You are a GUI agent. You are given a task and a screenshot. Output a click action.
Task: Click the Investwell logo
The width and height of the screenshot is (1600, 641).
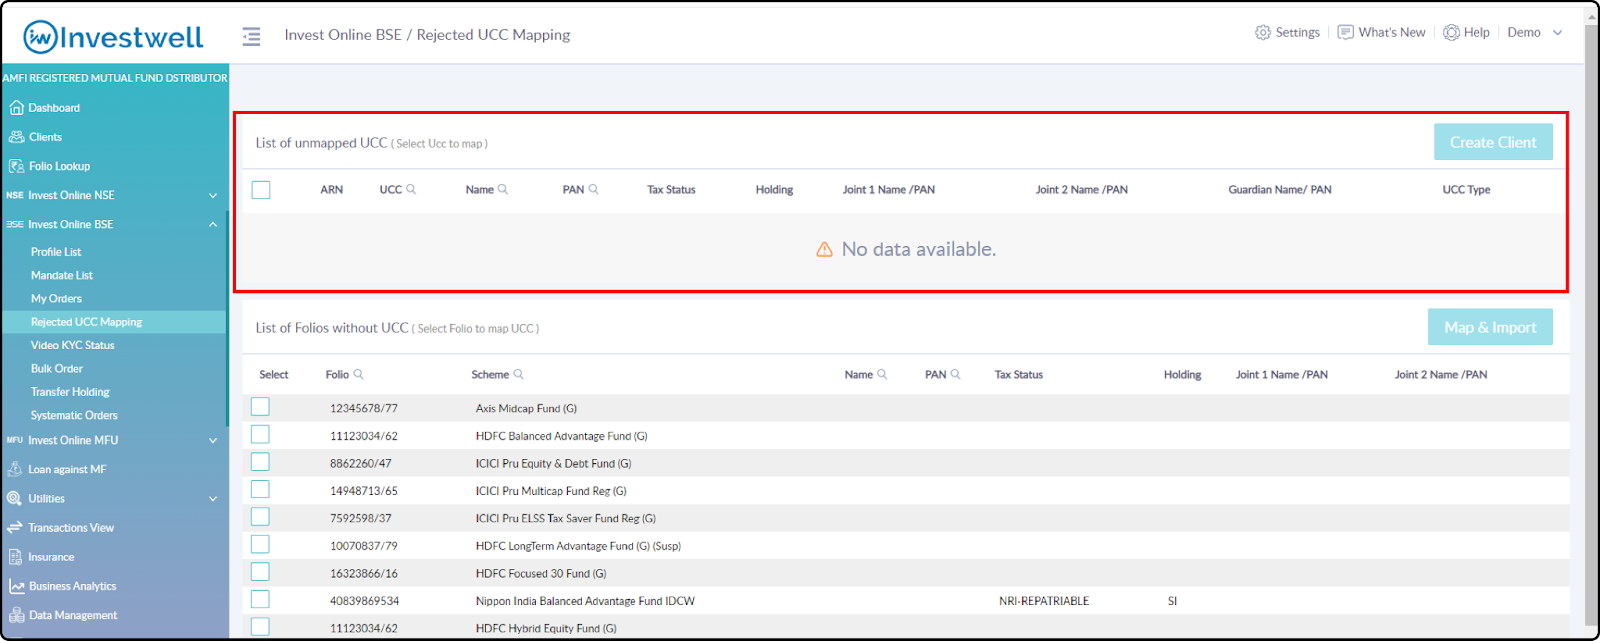pyautogui.click(x=113, y=37)
